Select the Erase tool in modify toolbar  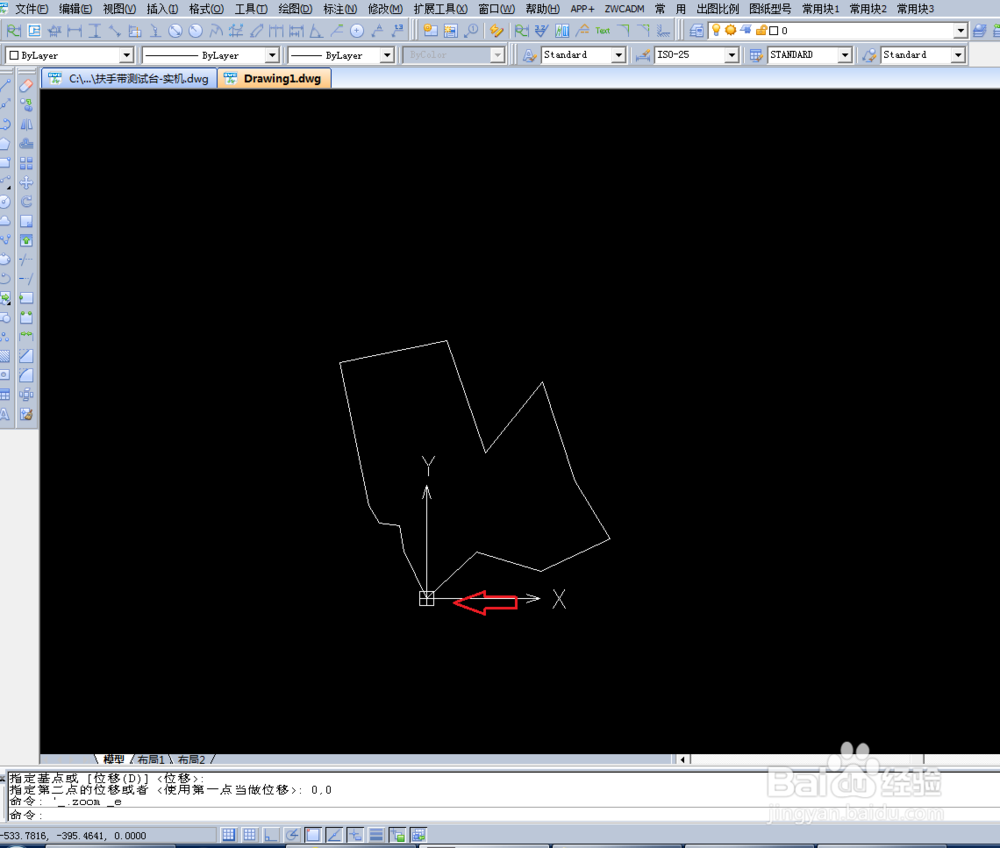pos(26,85)
